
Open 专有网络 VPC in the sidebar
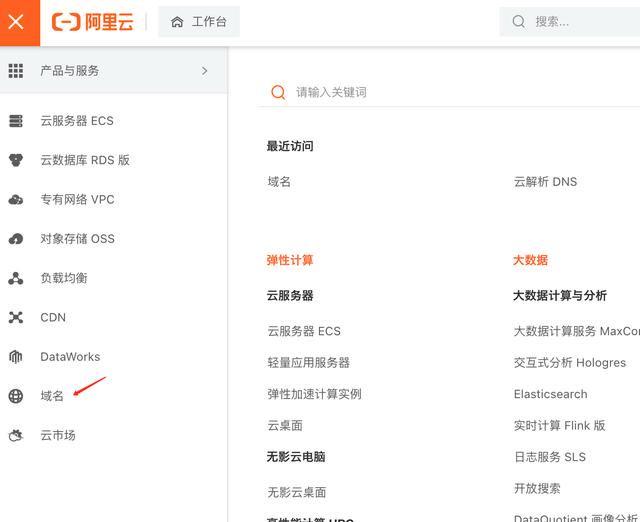pyautogui.click(x=77, y=200)
